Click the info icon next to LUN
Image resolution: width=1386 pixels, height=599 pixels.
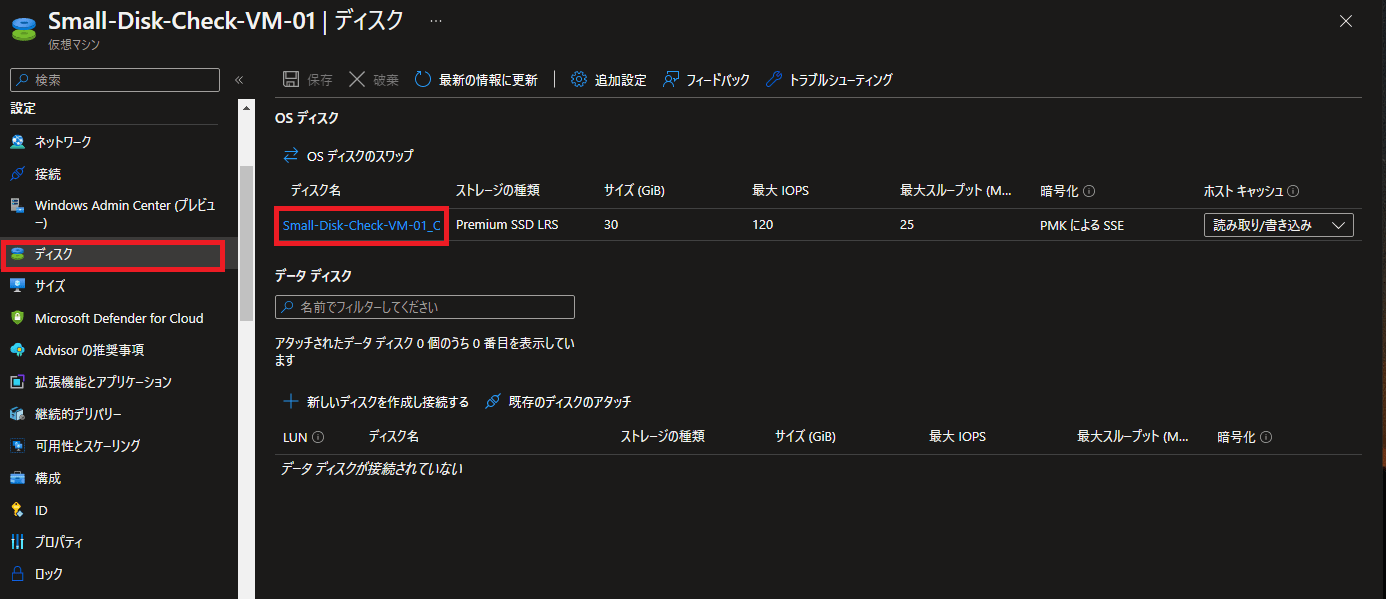click(318, 437)
